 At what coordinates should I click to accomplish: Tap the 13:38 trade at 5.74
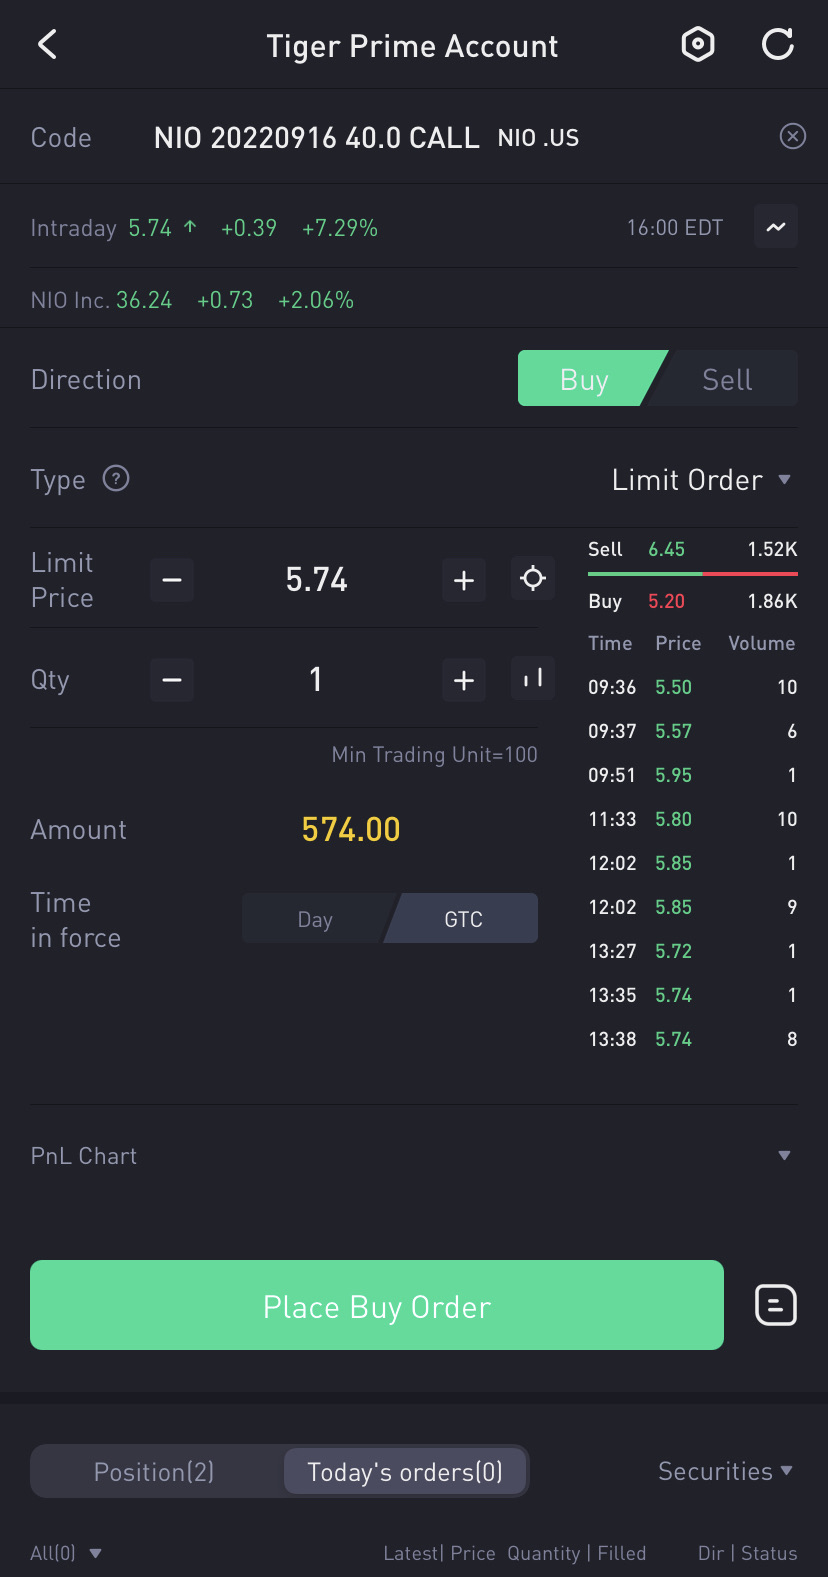tap(693, 1039)
